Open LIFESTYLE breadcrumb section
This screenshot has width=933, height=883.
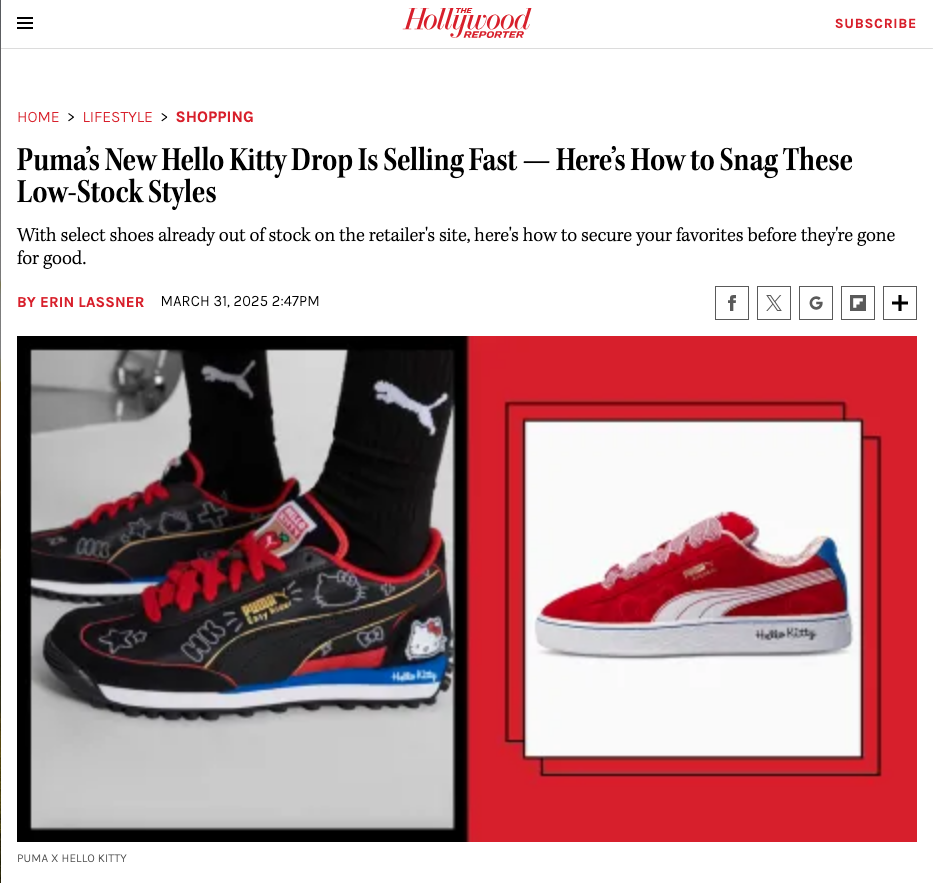(x=118, y=117)
